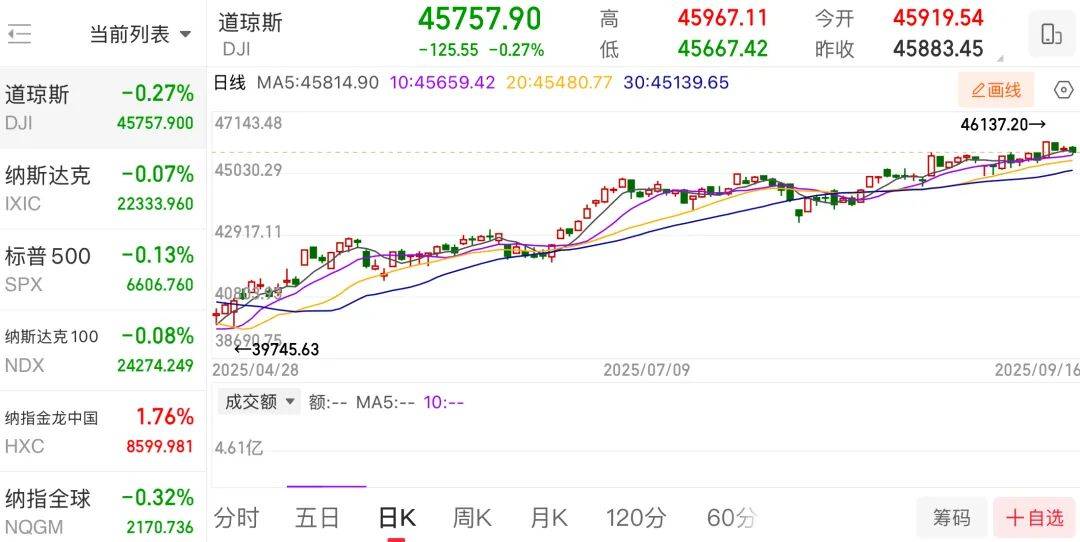Switch to the 120分 tab
The image size is (1080, 542).
tap(636, 518)
